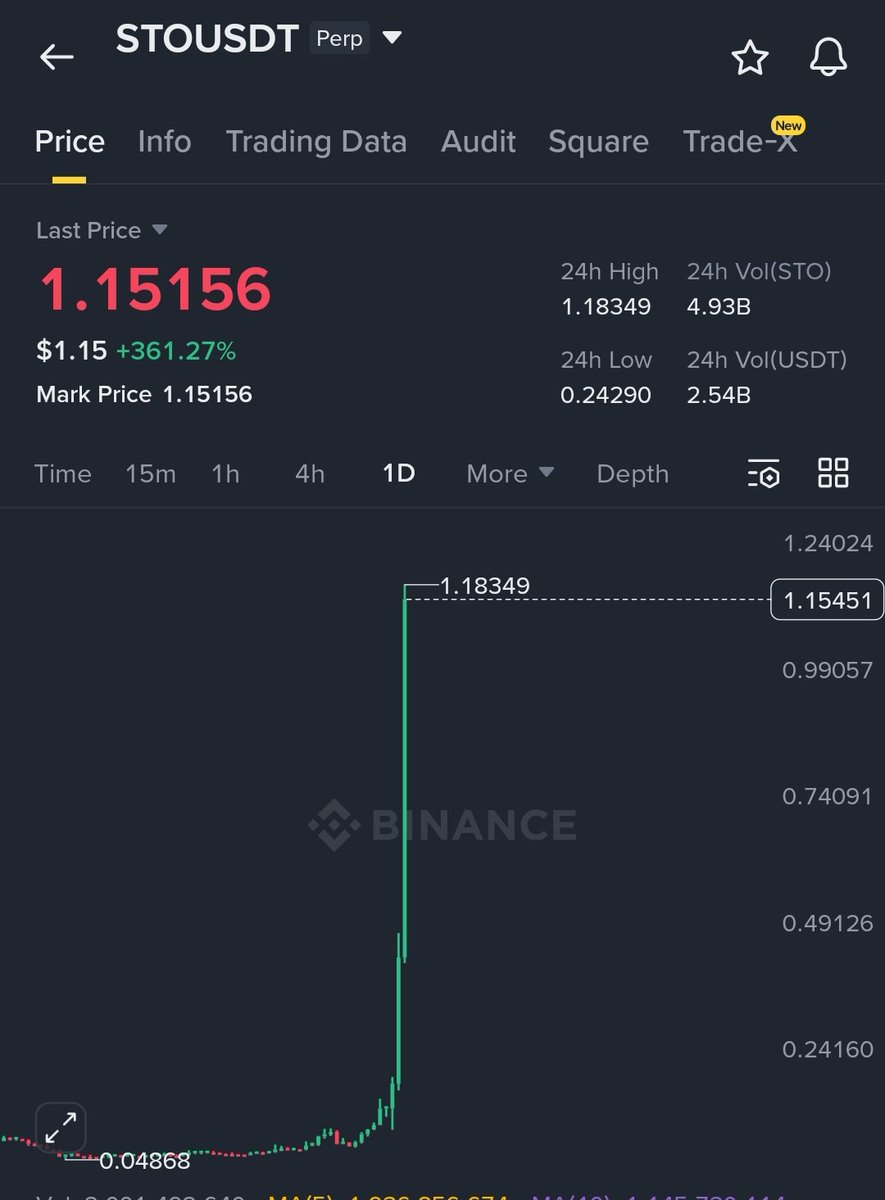Tap the back arrow icon
The image size is (885, 1200).
point(56,57)
